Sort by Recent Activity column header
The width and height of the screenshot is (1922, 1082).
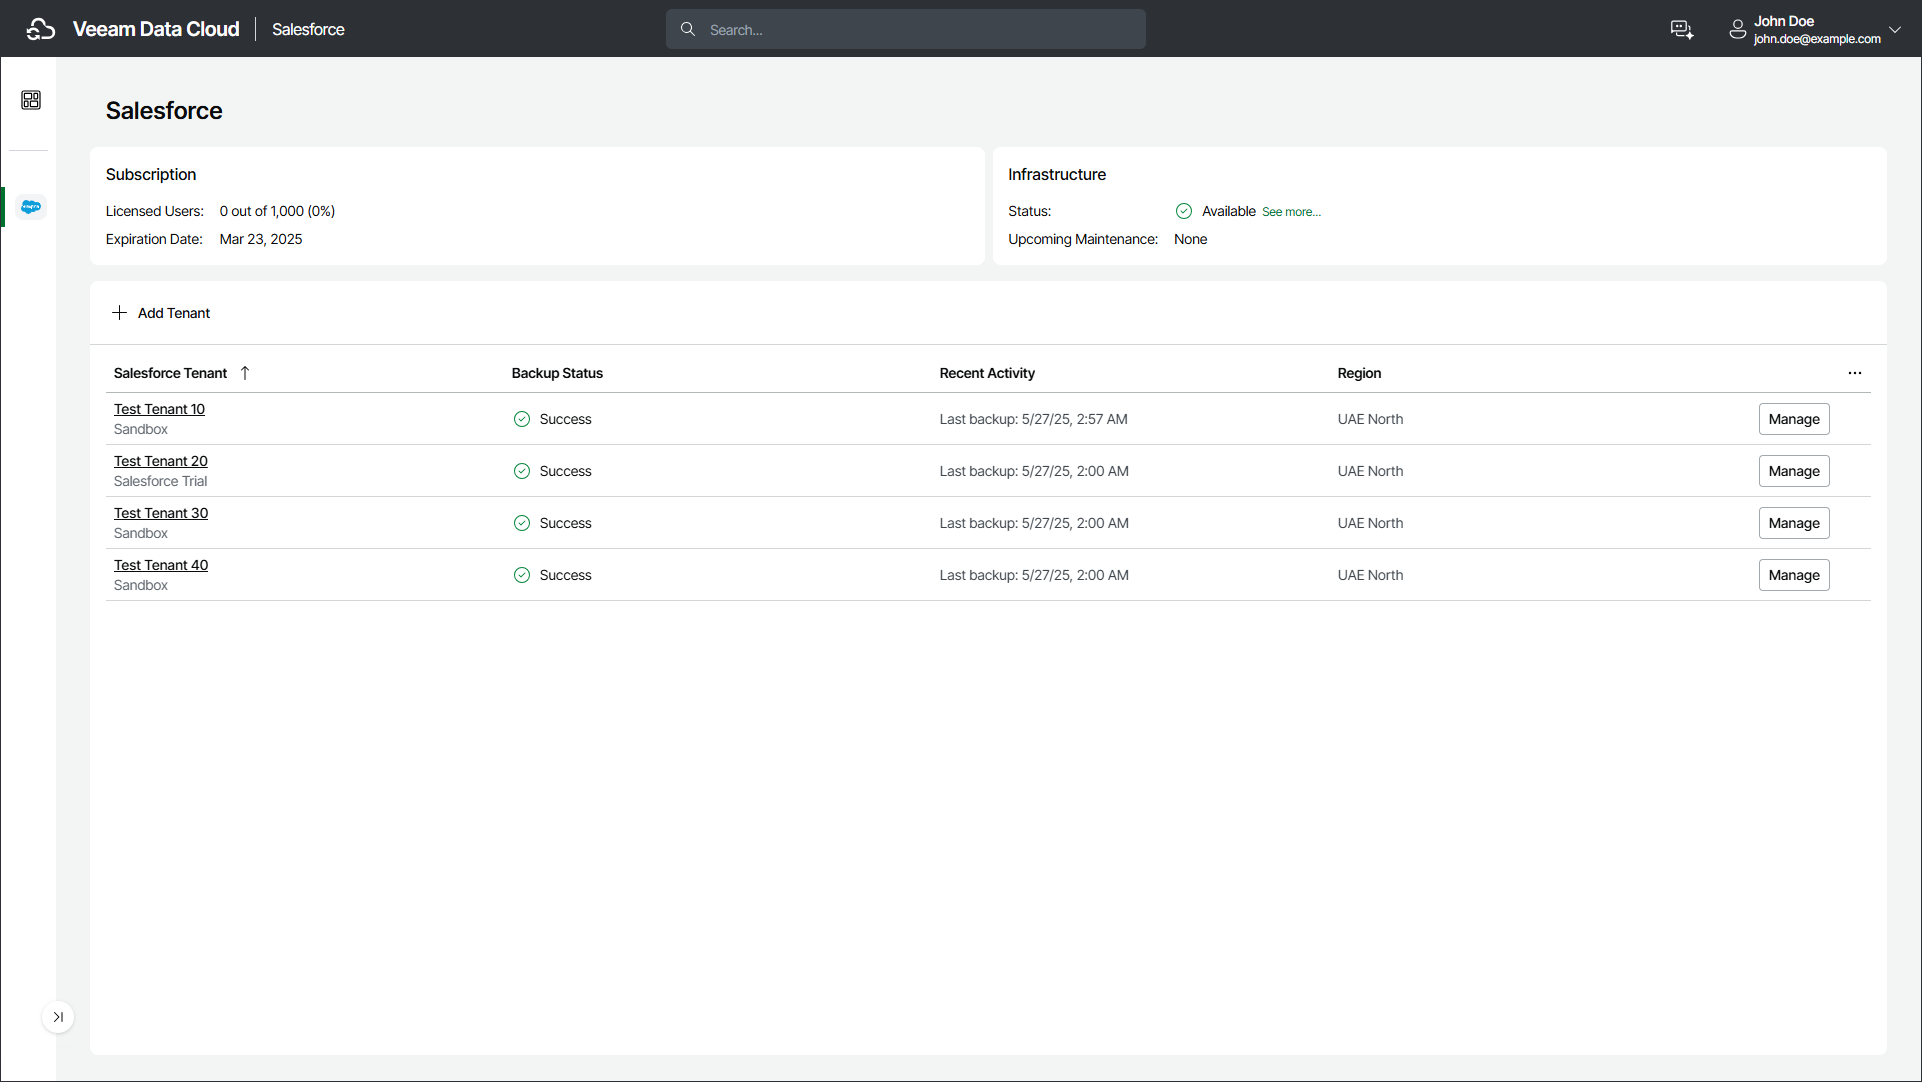(987, 373)
